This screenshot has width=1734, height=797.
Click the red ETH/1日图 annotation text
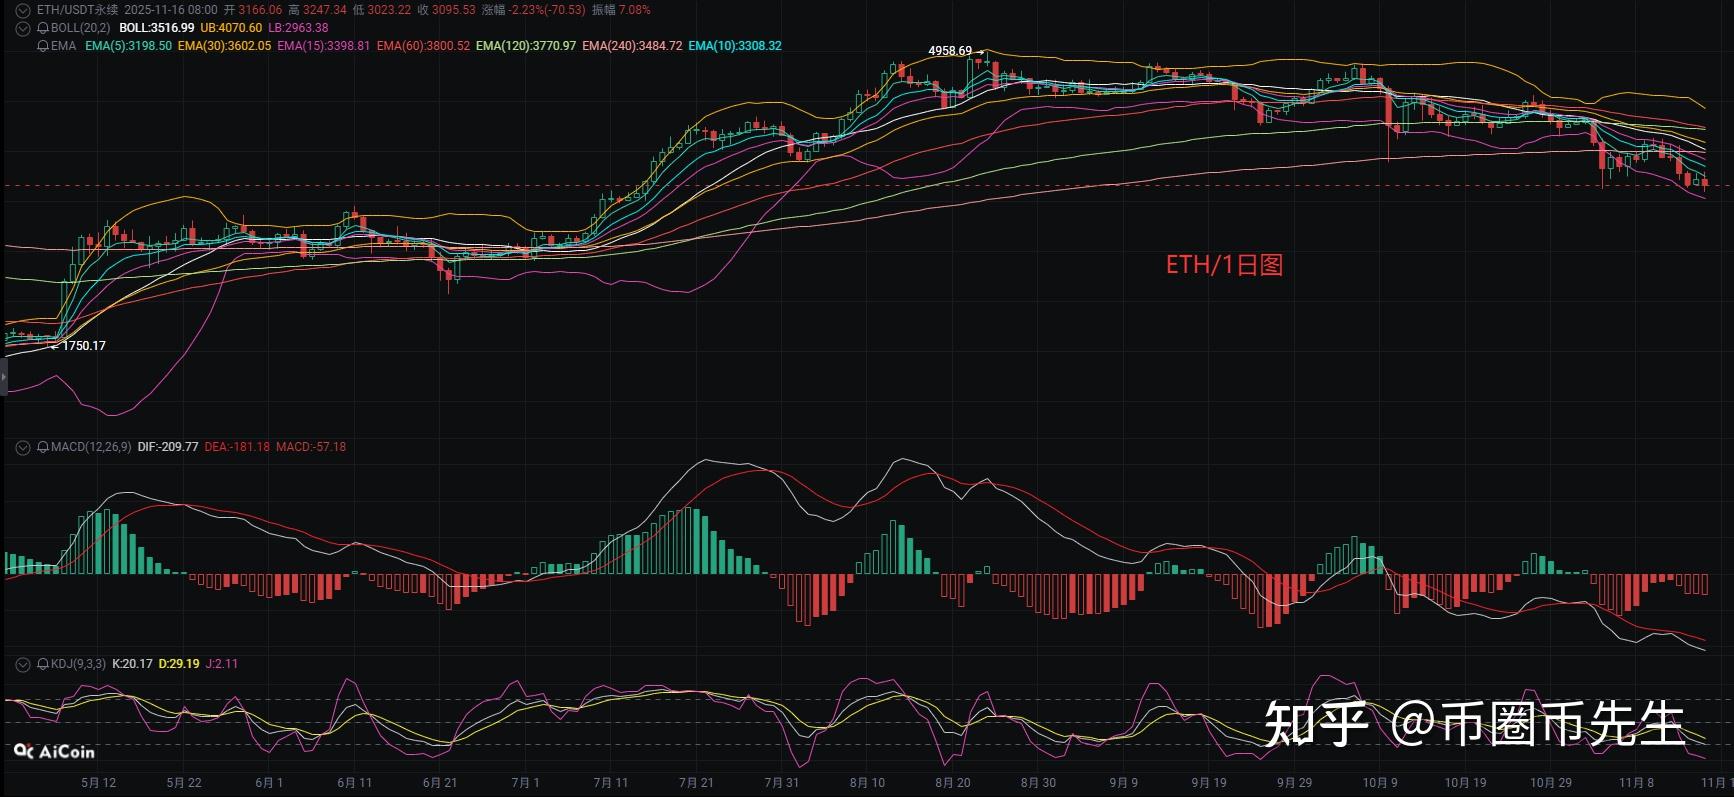[1224, 265]
